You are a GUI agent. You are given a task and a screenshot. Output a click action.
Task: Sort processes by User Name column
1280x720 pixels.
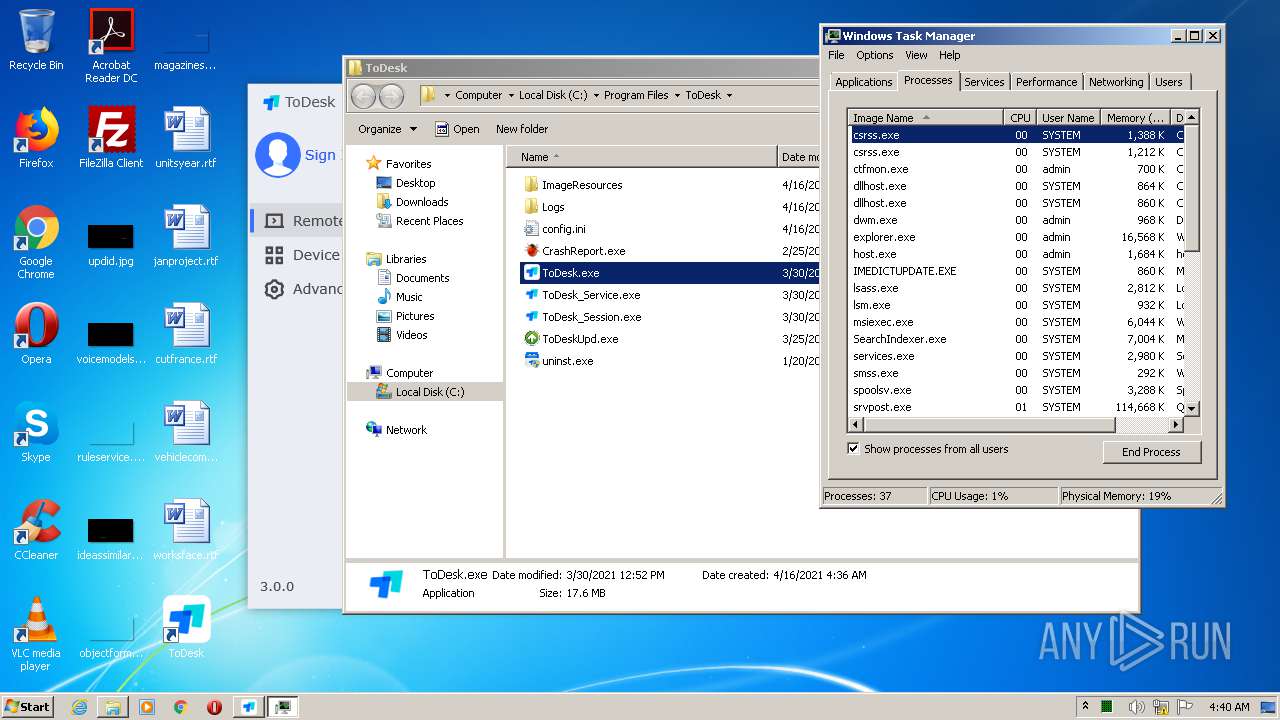[1068, 117]
